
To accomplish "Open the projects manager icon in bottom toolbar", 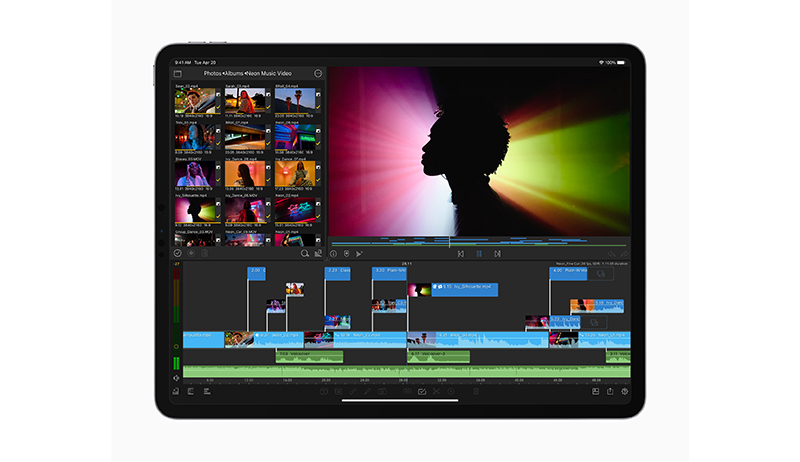I will [176, 392].
